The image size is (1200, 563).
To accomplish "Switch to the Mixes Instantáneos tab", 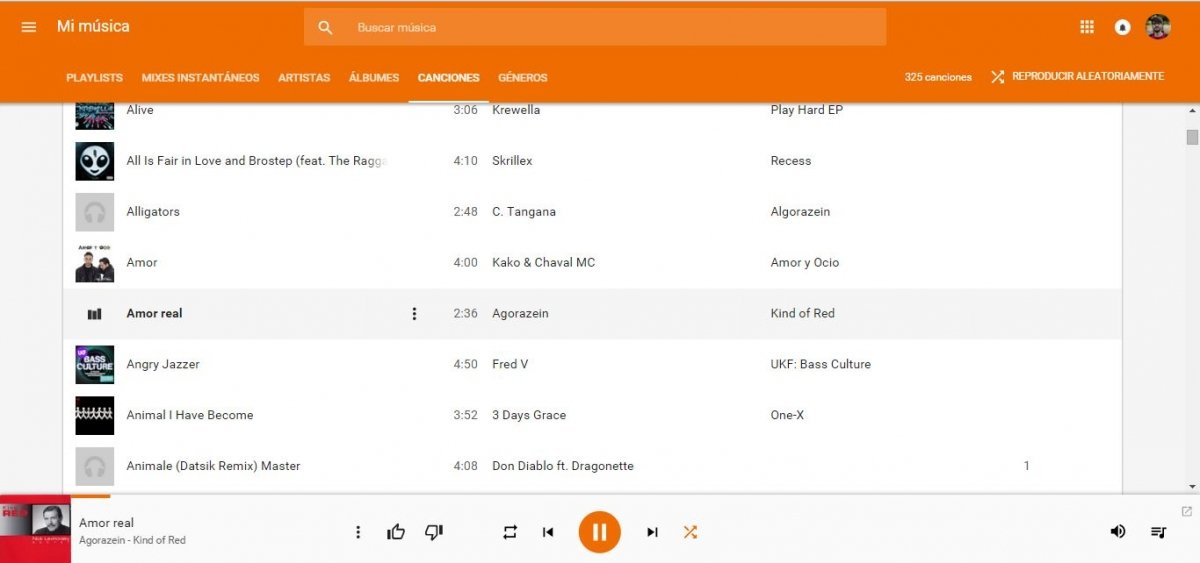I will 200,77.
